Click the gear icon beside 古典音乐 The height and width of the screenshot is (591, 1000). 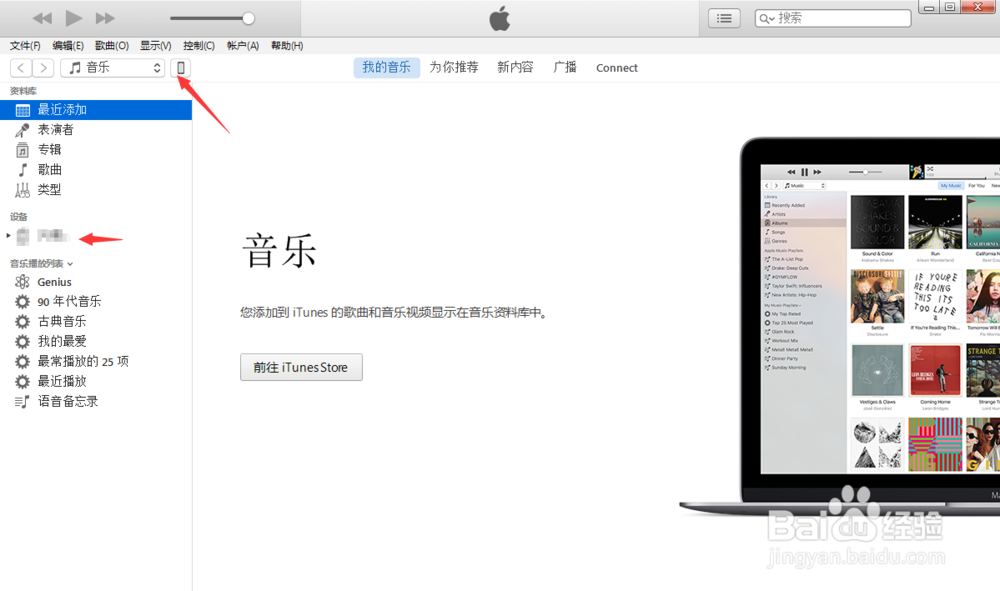(22, 321)
